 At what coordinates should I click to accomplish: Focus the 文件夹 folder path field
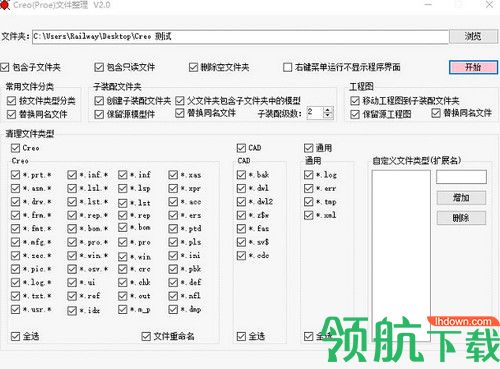(x=240, y=36)
